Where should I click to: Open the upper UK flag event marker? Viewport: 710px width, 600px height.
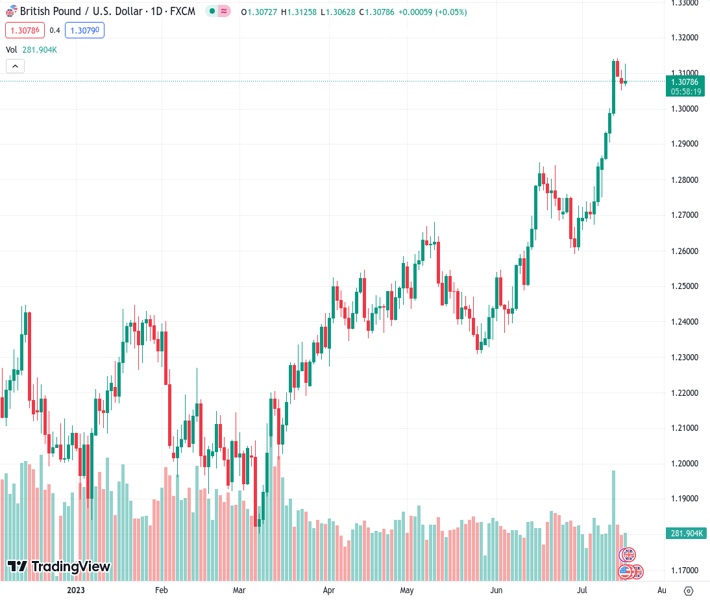tap(628, 554)
